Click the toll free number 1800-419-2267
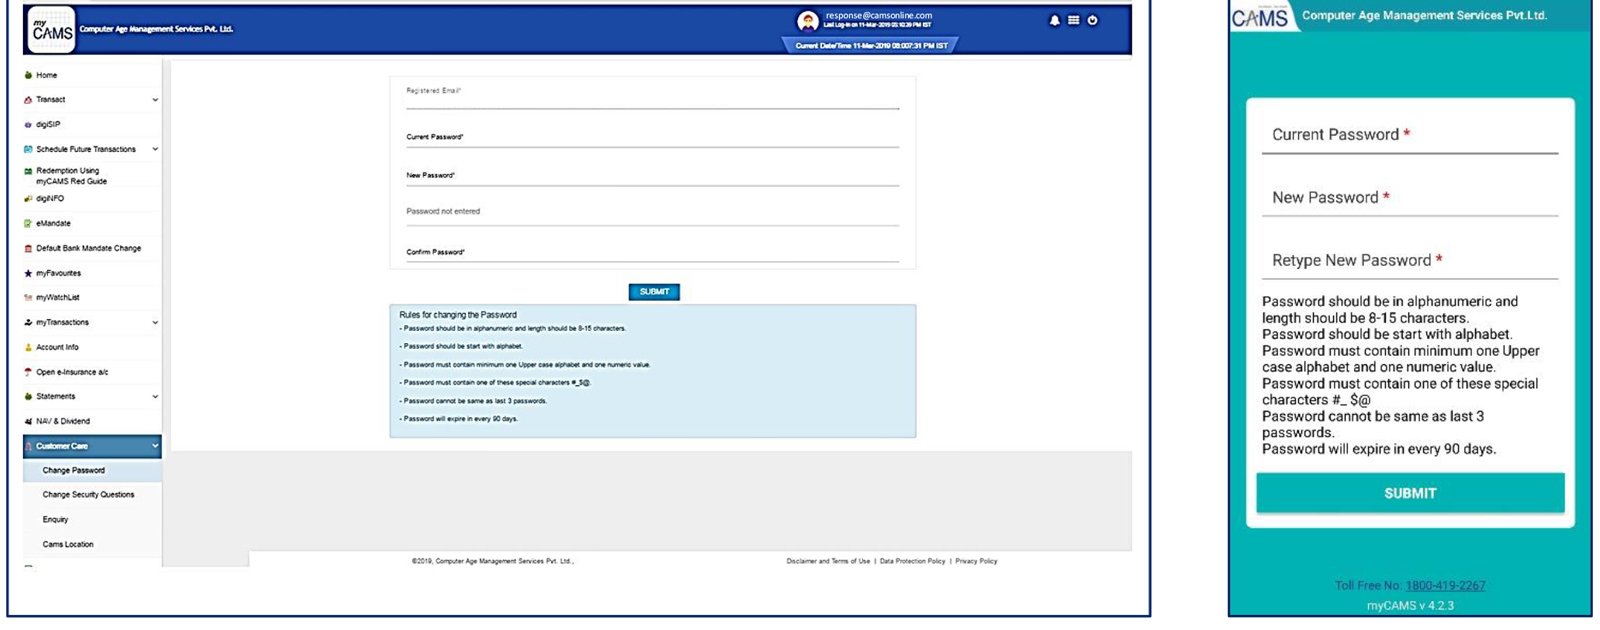The height and width of the screenshot is (630, 1600). click(x=1445, y=586)
